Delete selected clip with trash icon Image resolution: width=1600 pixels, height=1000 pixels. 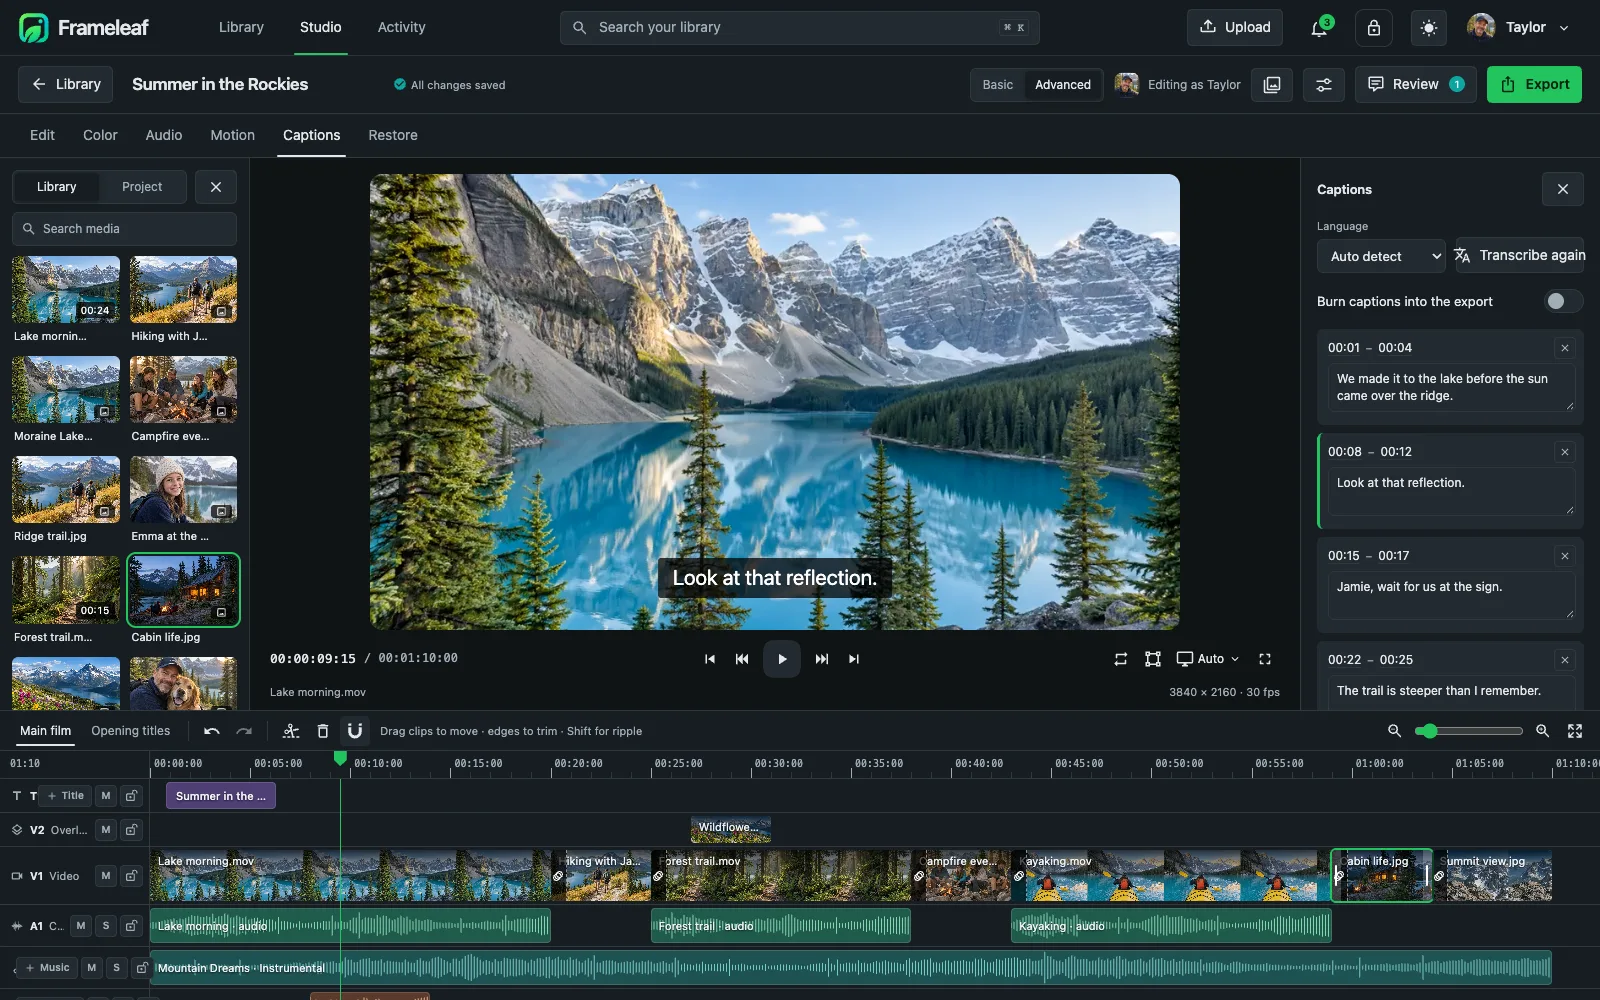pos(323,731)
